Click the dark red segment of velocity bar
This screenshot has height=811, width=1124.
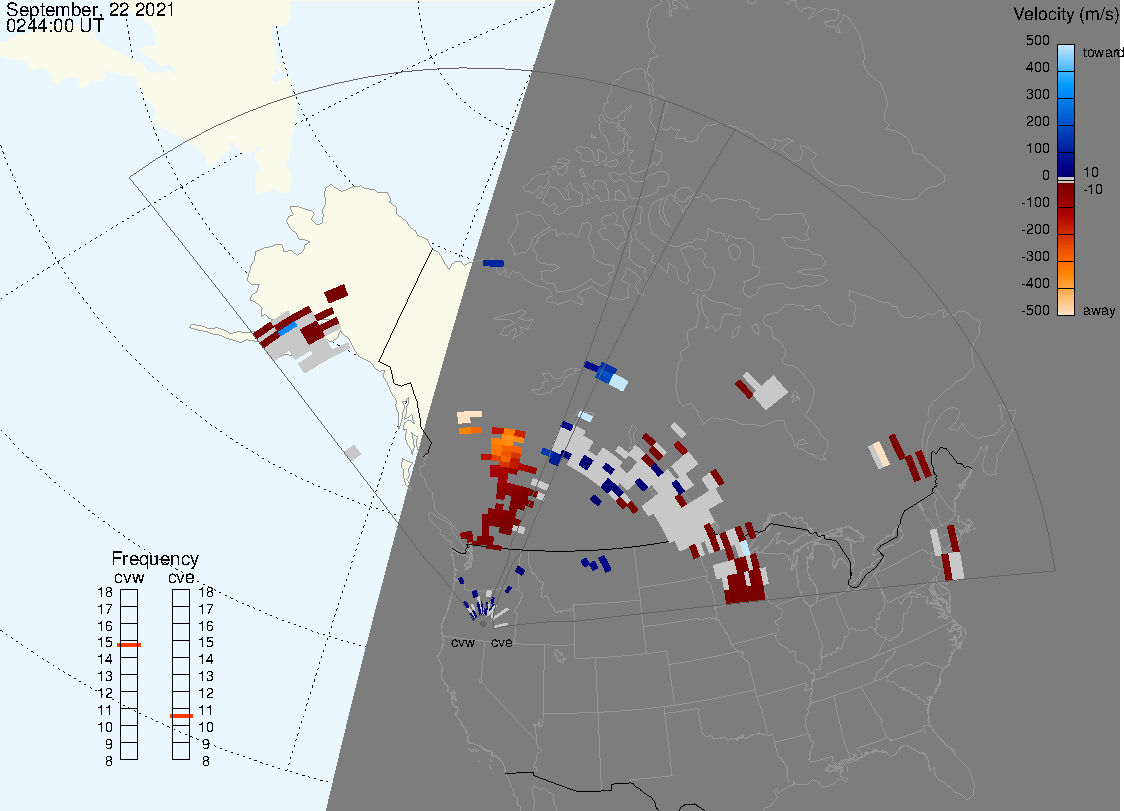(x=1066, y=195)
